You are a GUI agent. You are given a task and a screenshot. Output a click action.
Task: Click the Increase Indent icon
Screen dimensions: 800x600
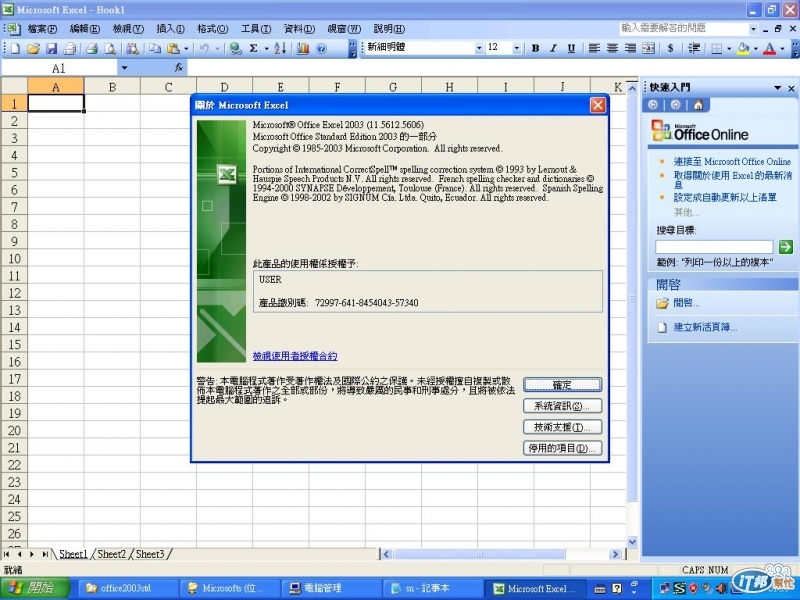pos(693,48)
